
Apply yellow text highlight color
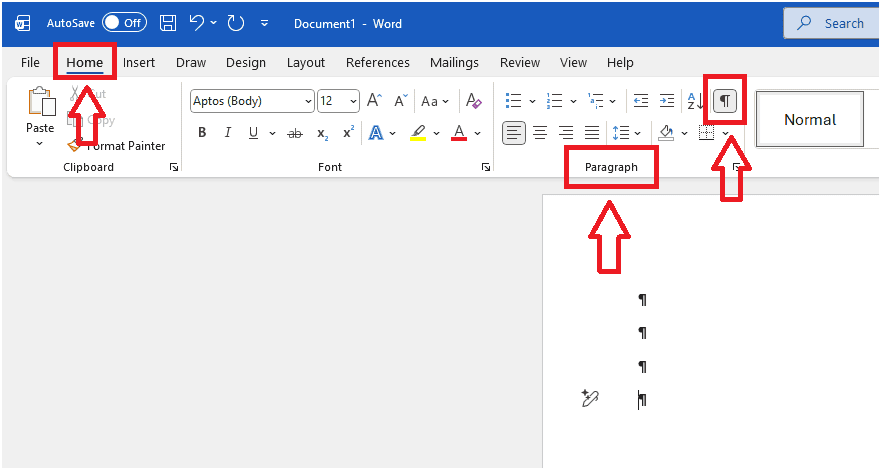(x=418, y=133)
